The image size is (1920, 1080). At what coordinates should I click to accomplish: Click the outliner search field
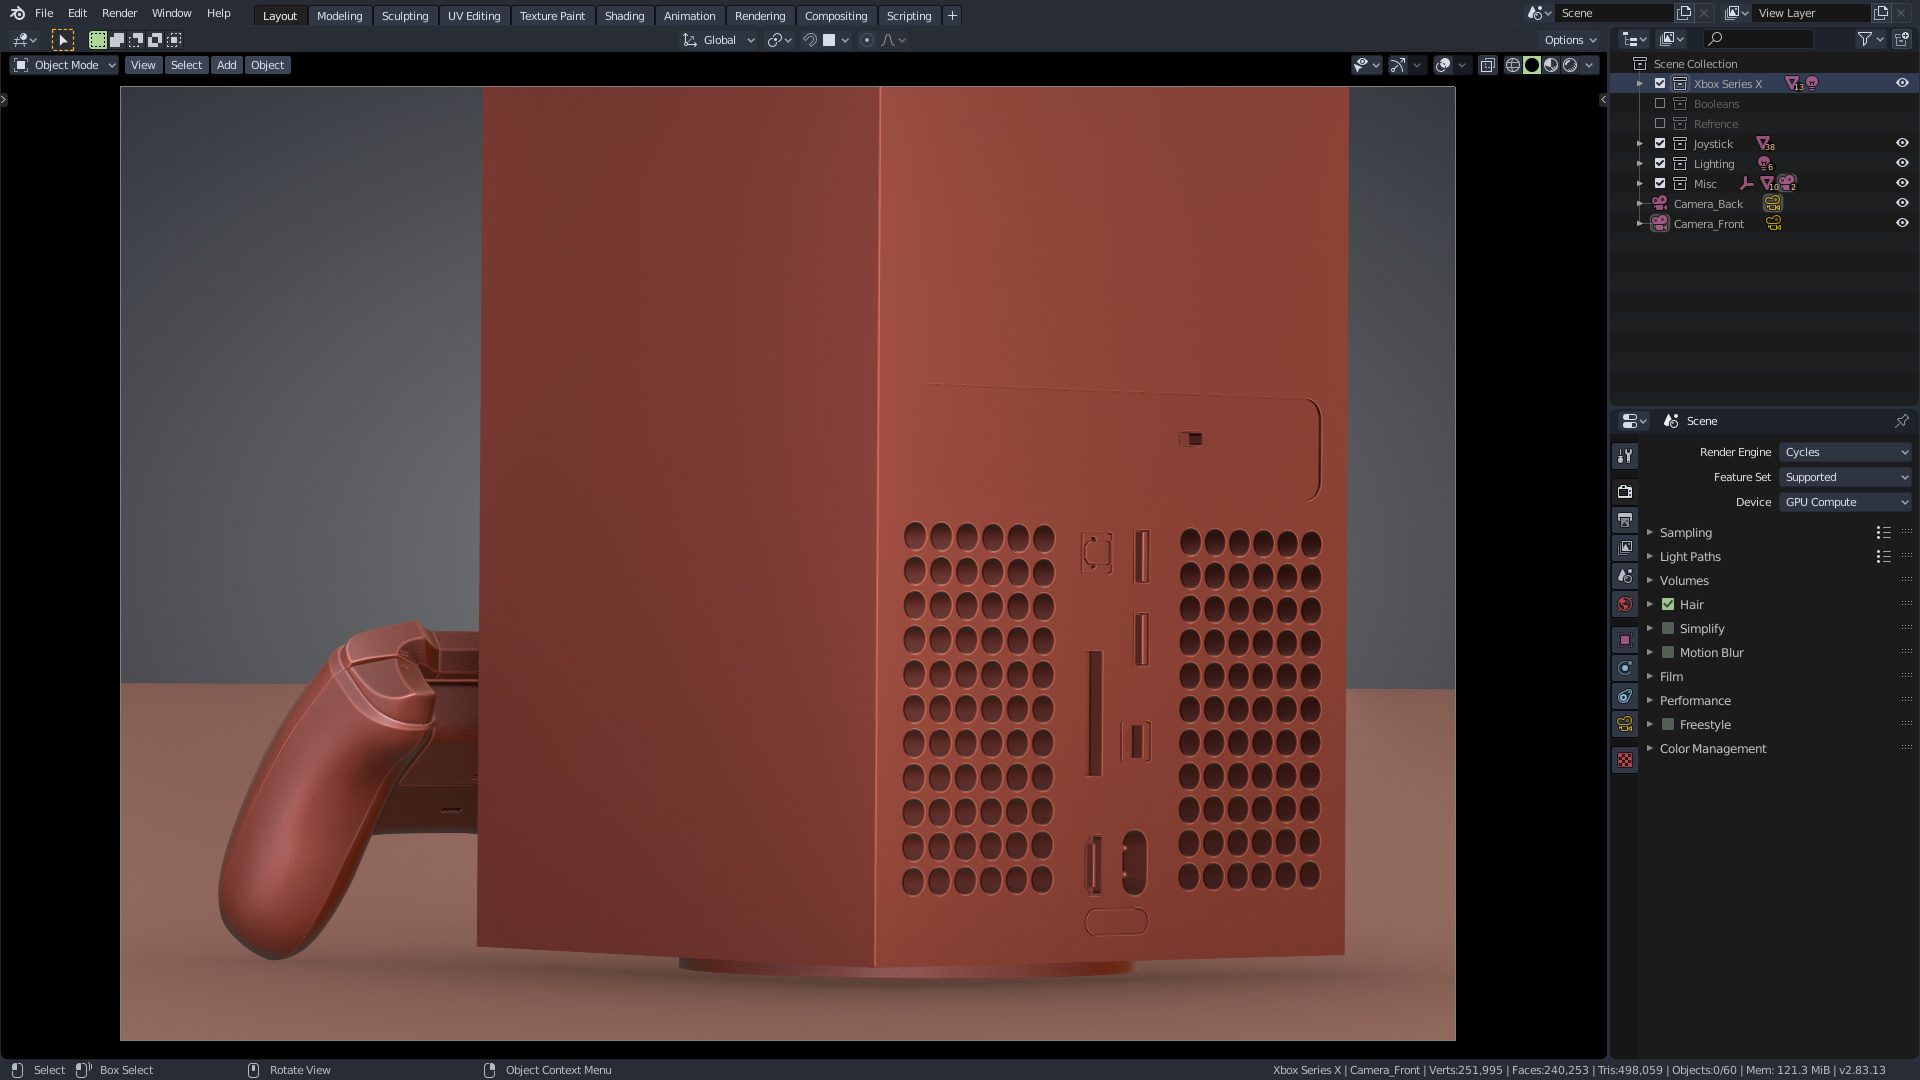1765,38
